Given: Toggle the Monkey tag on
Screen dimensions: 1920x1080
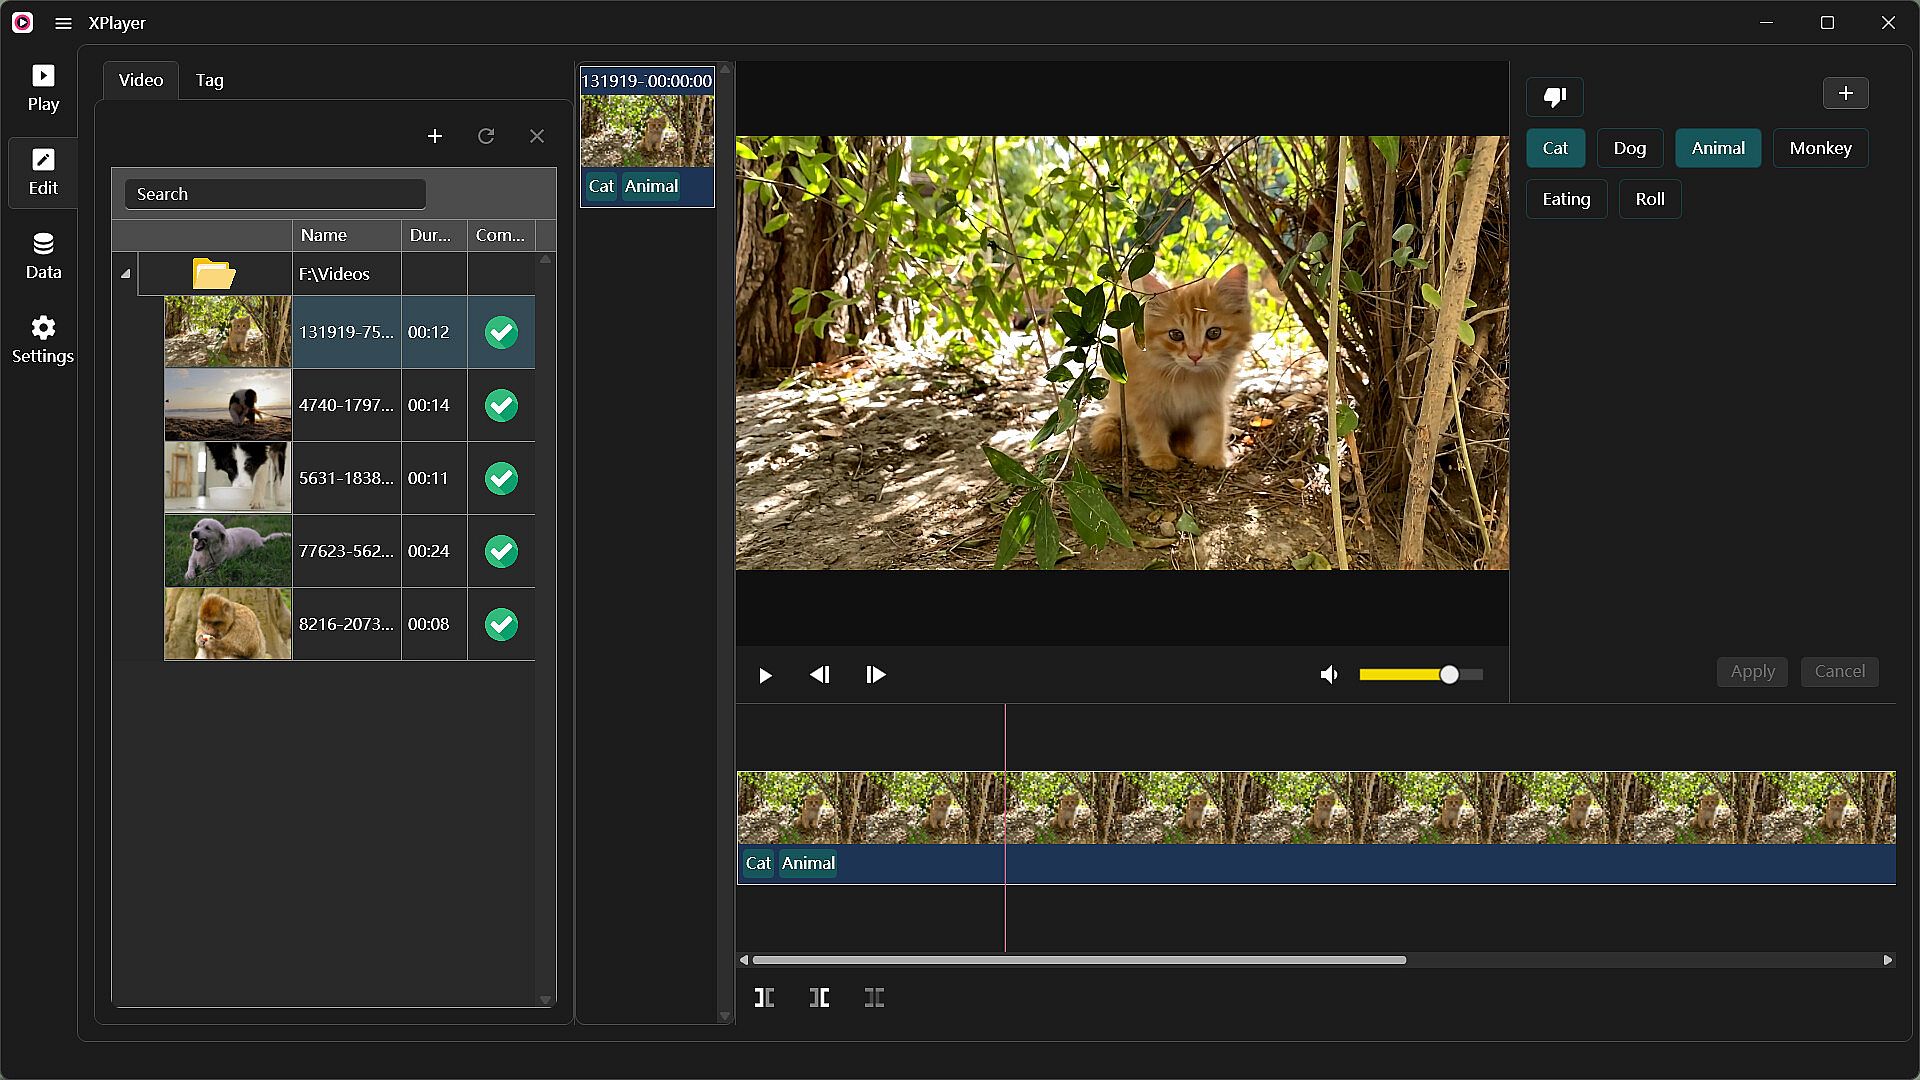Looking at the screenshot, I should click(x=1820, y=148).
